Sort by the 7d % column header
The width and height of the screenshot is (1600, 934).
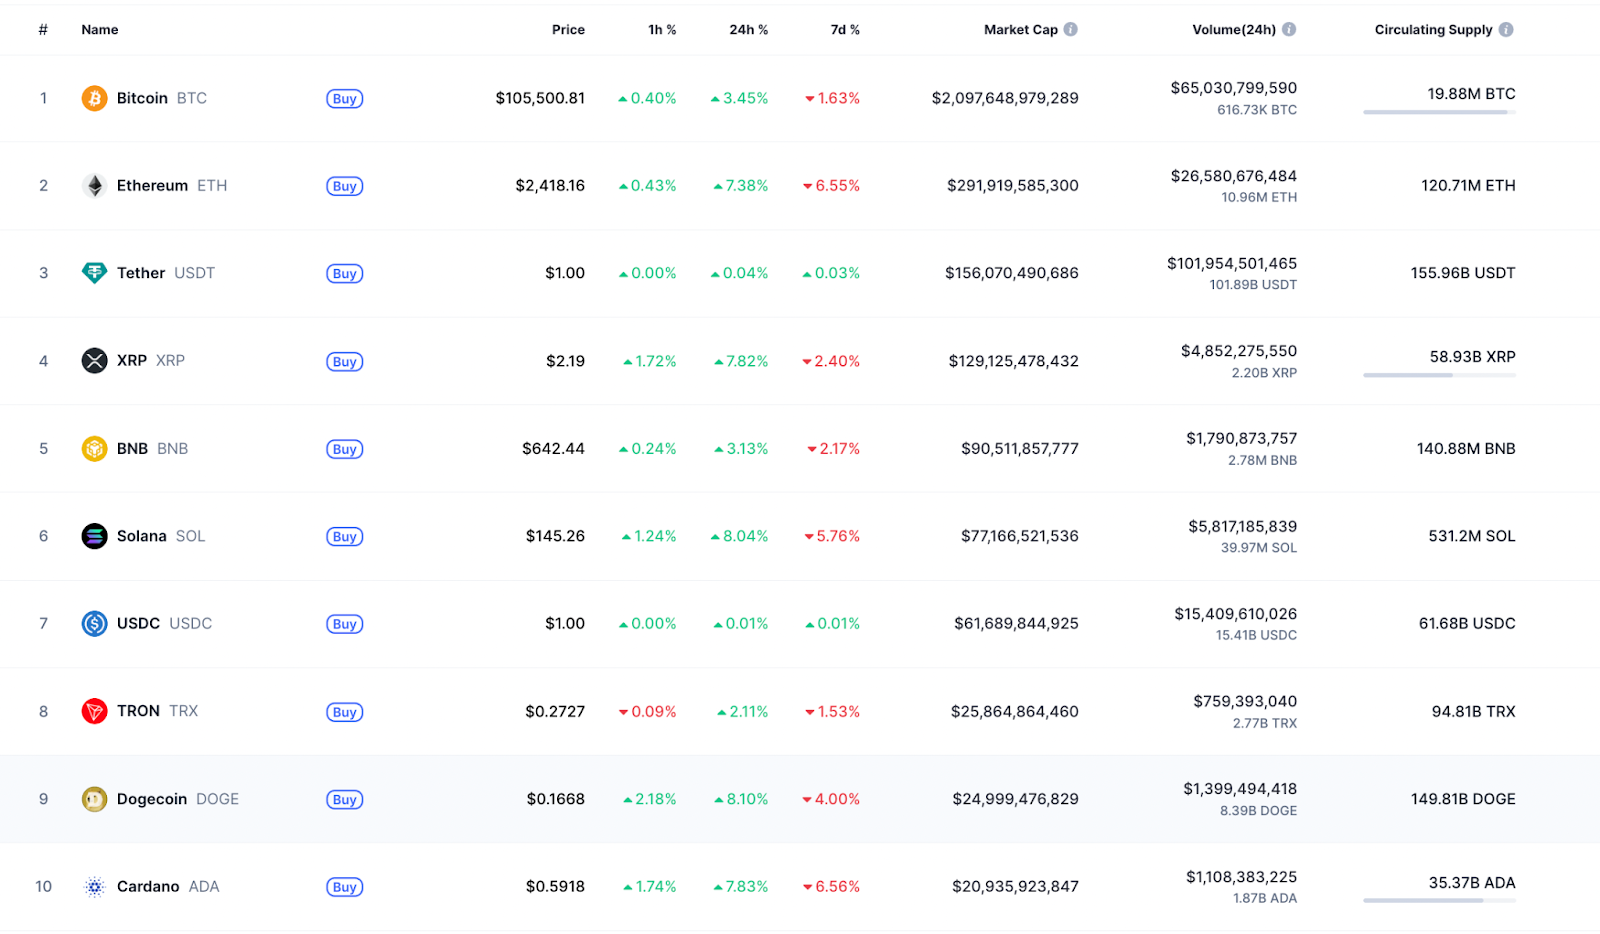point(845,30)
